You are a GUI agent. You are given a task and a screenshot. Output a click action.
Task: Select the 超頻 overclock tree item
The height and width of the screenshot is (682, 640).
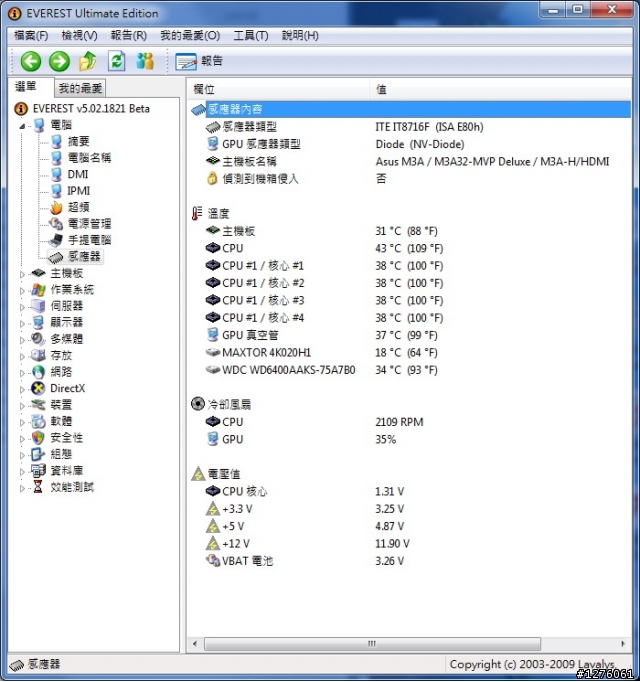[78, 207]
